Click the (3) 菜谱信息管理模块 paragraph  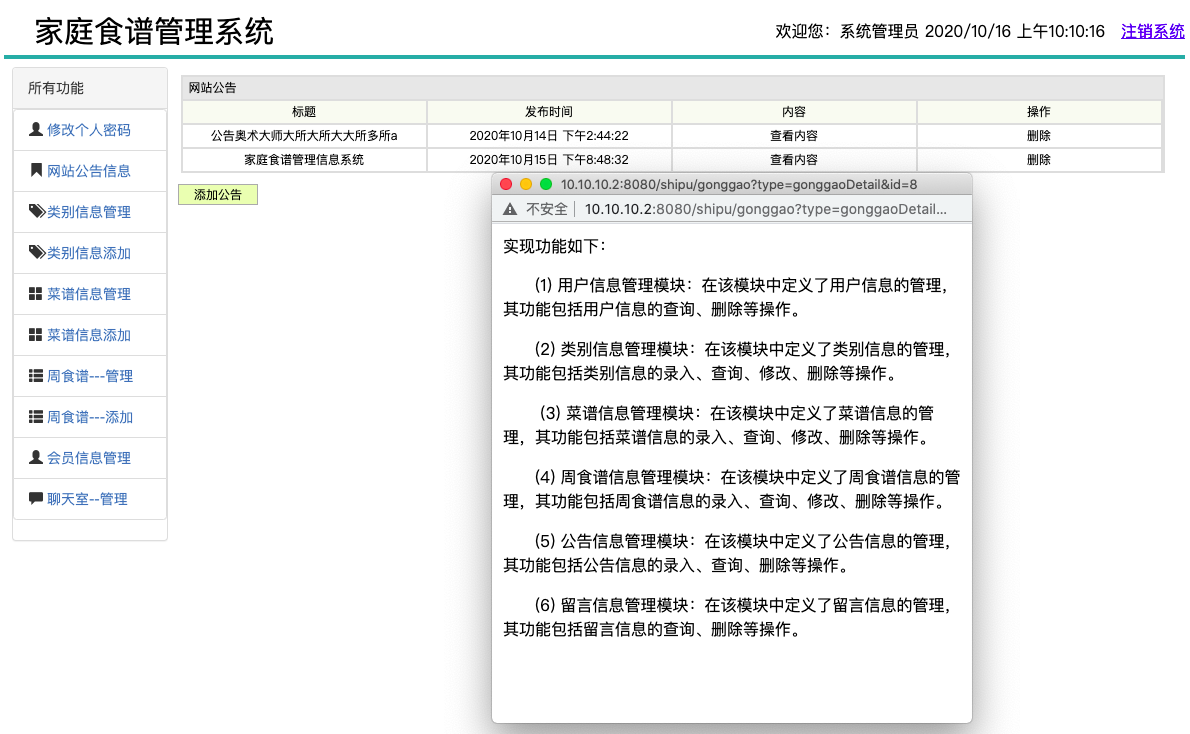(x=719, y=425)
